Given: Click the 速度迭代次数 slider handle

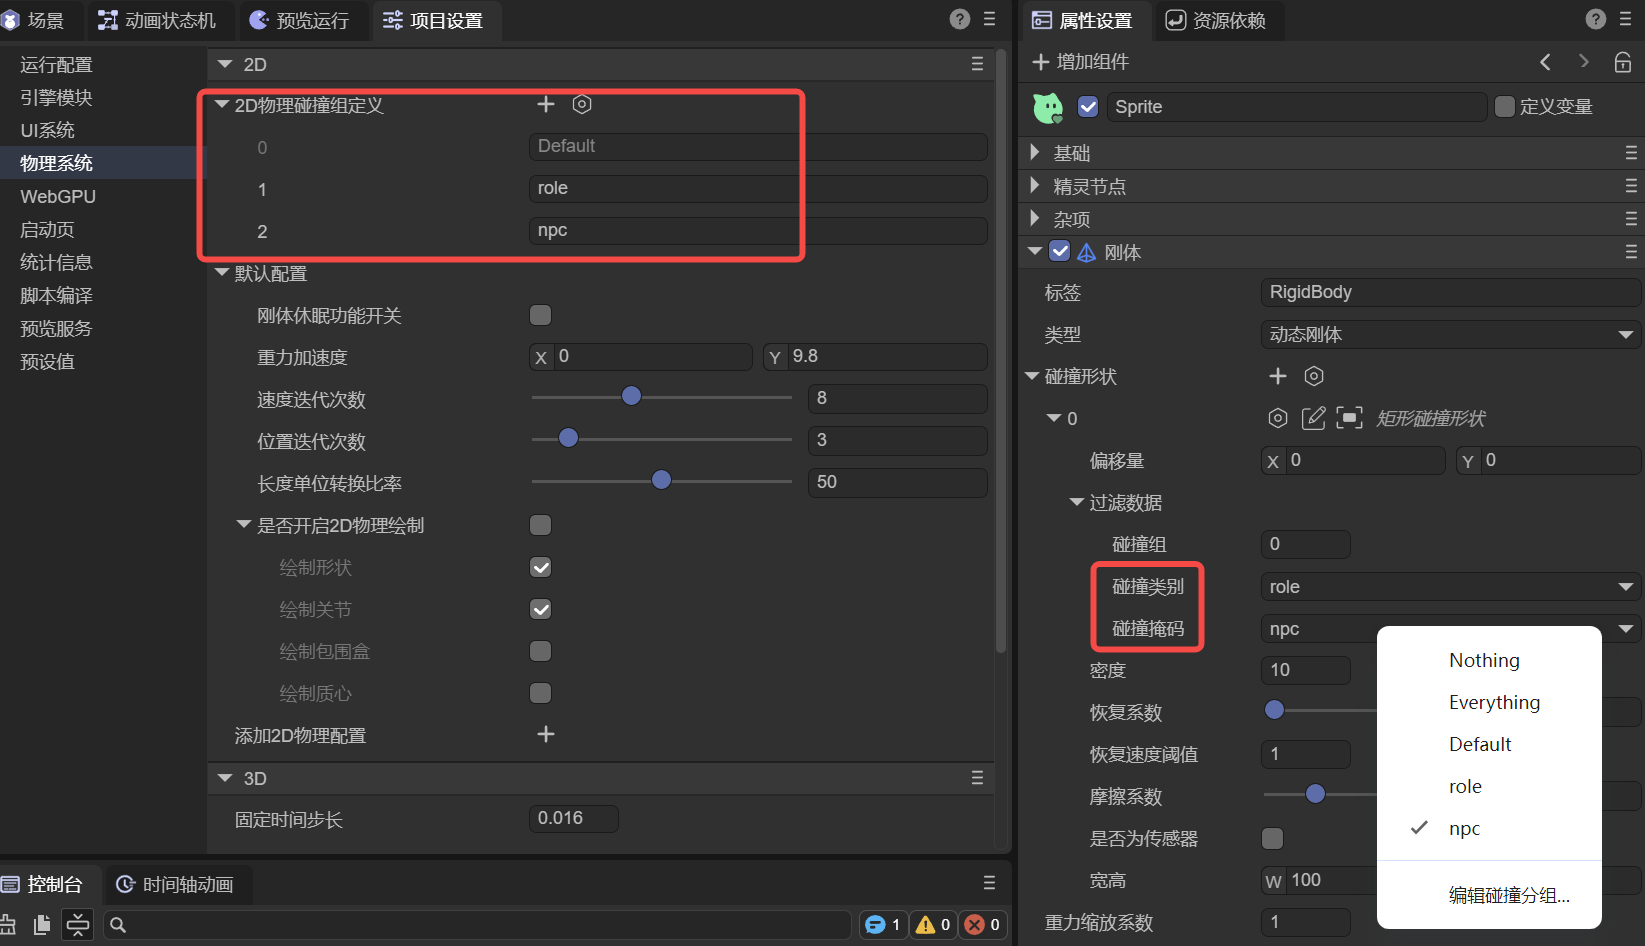Looking at the screenshot, I should (631, 396).
